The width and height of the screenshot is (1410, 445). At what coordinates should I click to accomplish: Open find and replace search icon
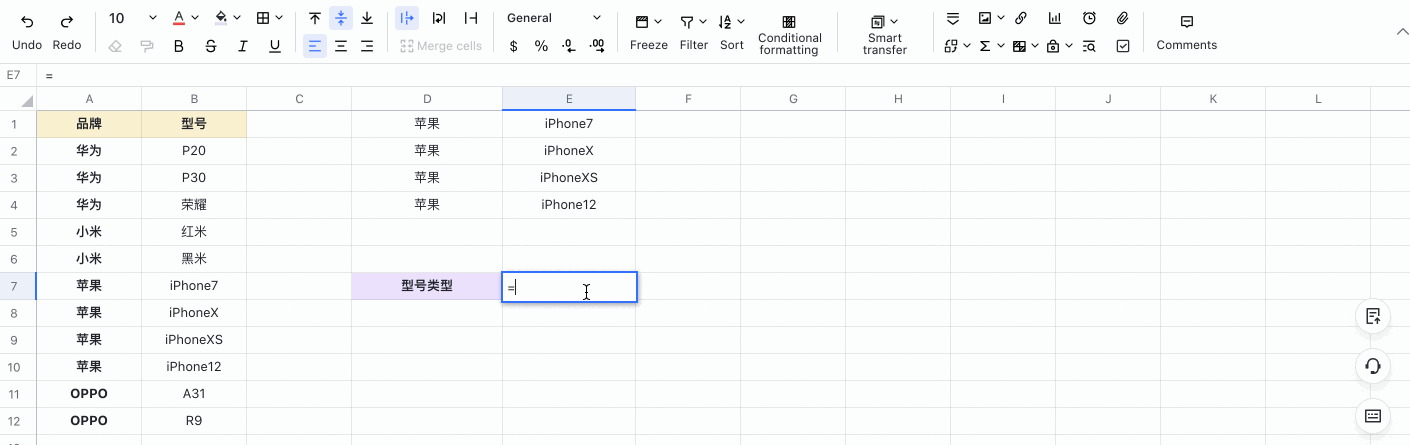(1089, 46)
